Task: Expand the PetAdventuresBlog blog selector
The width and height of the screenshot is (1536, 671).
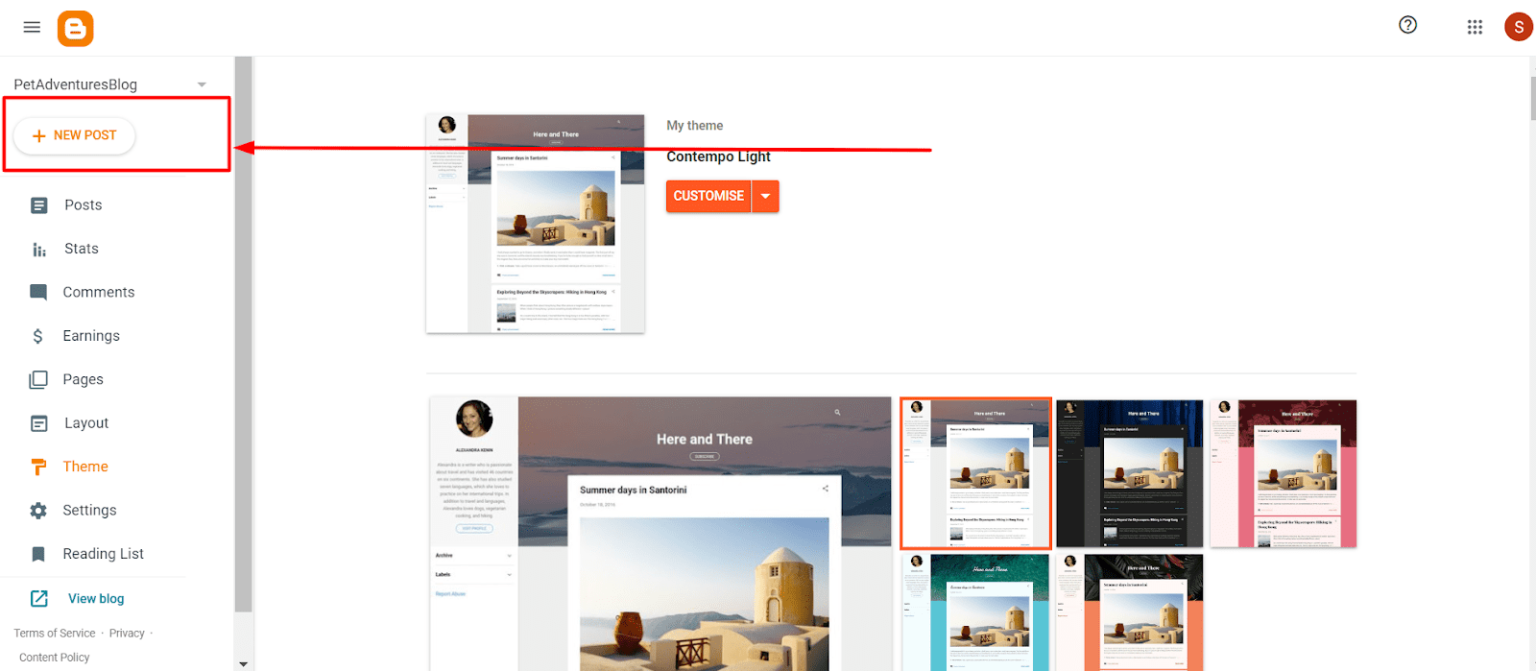Action: [x=201, y=84]
